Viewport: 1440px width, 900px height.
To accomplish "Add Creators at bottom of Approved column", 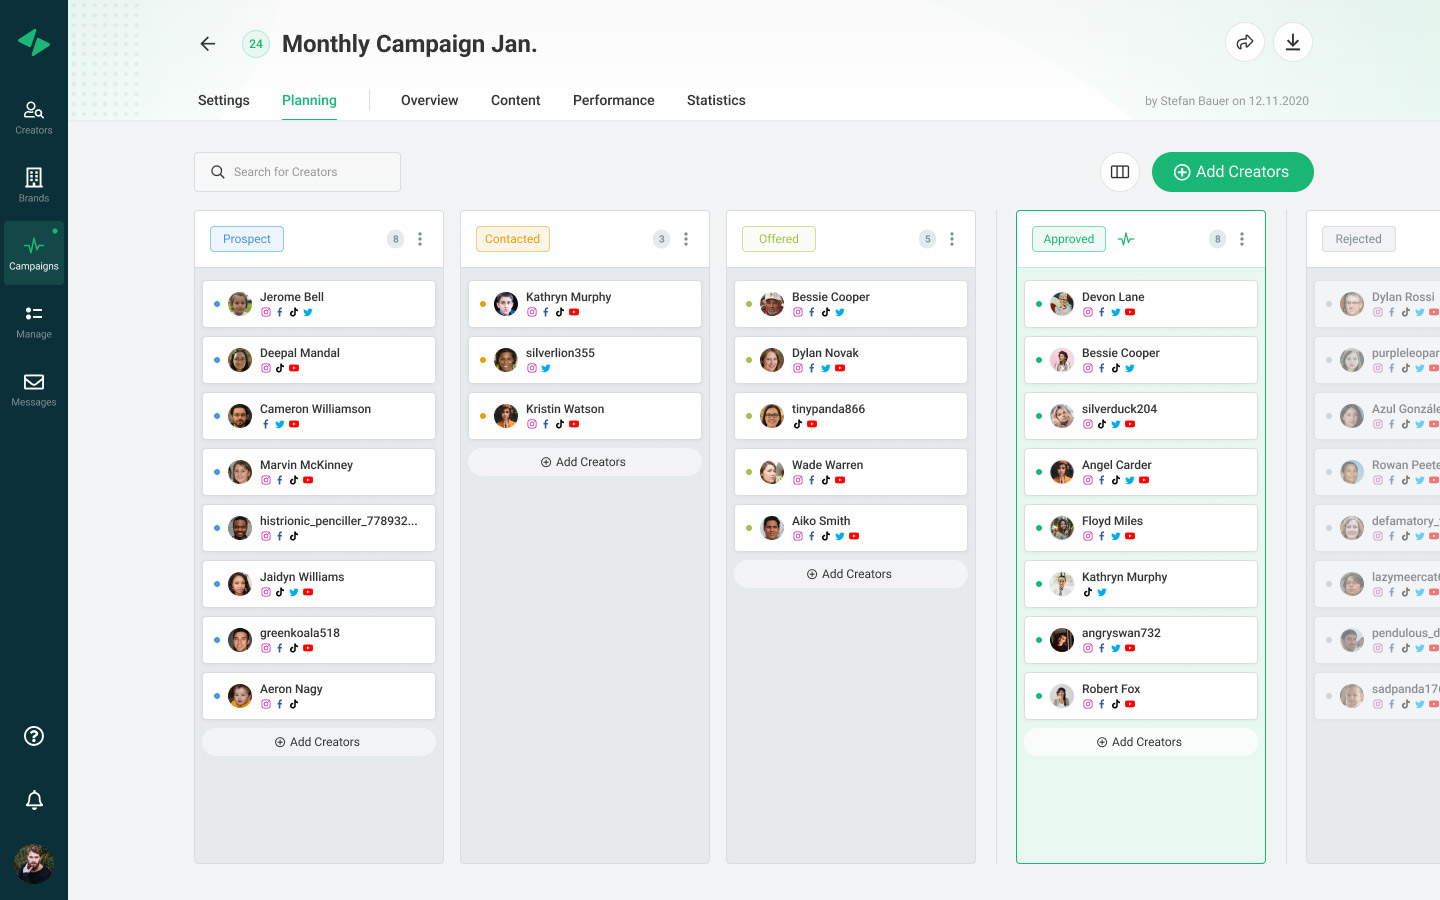I will pyautogui.click(x=1141, y=742).
